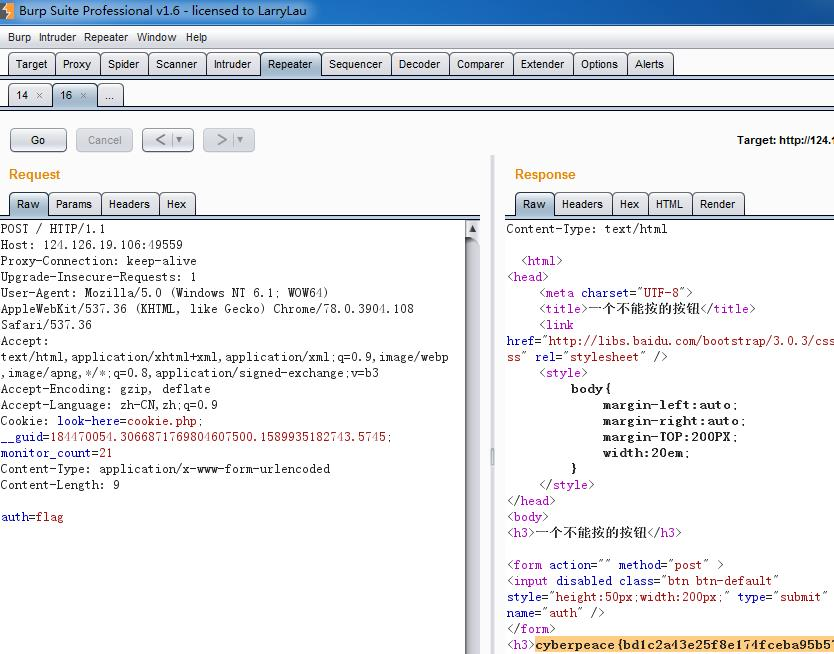Switch to the Scanner tab

tap(177, 64)
